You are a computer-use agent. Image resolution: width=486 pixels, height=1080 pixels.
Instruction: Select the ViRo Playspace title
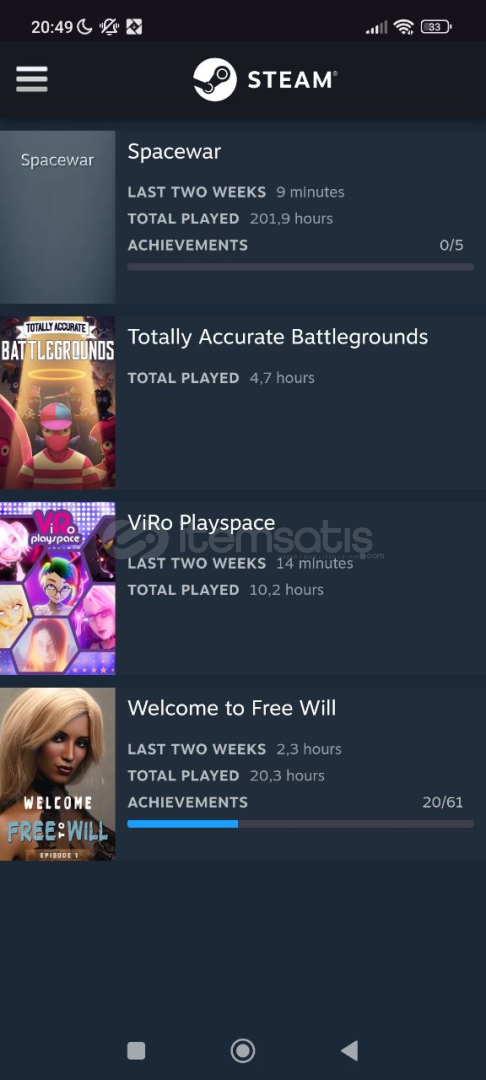coord(201,523)
